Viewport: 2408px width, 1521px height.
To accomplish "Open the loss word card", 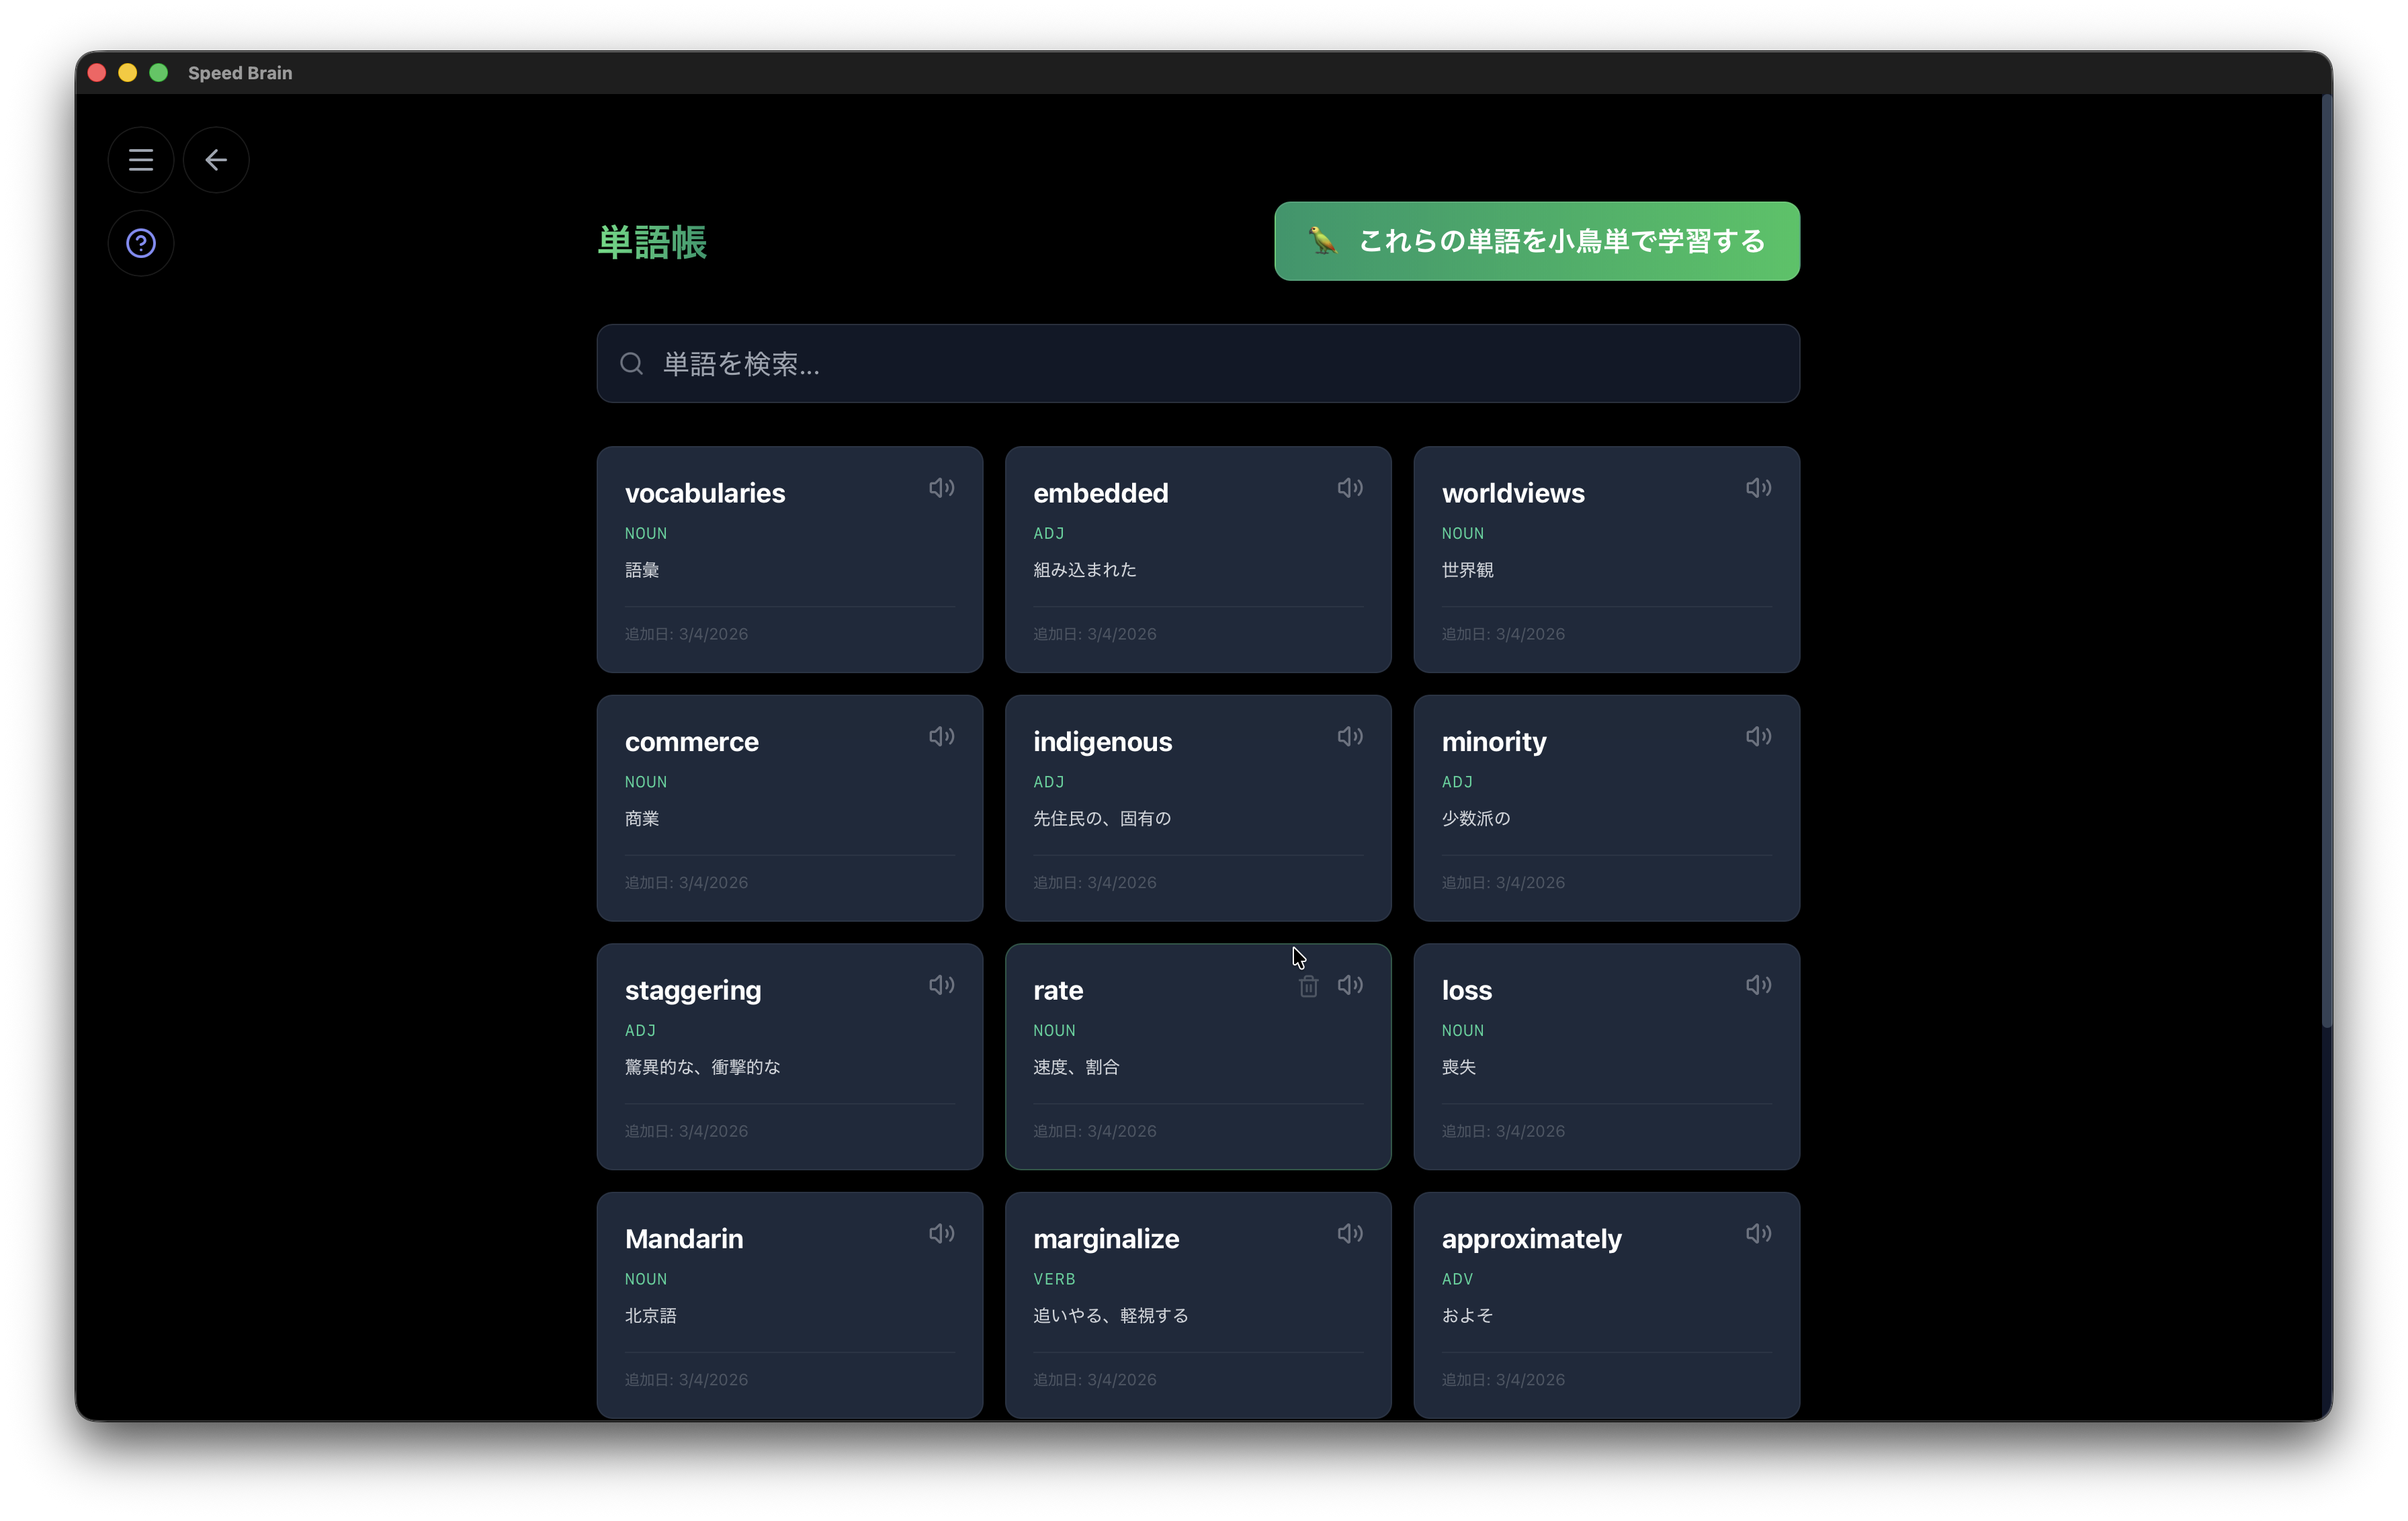I will point(1606,1056).
